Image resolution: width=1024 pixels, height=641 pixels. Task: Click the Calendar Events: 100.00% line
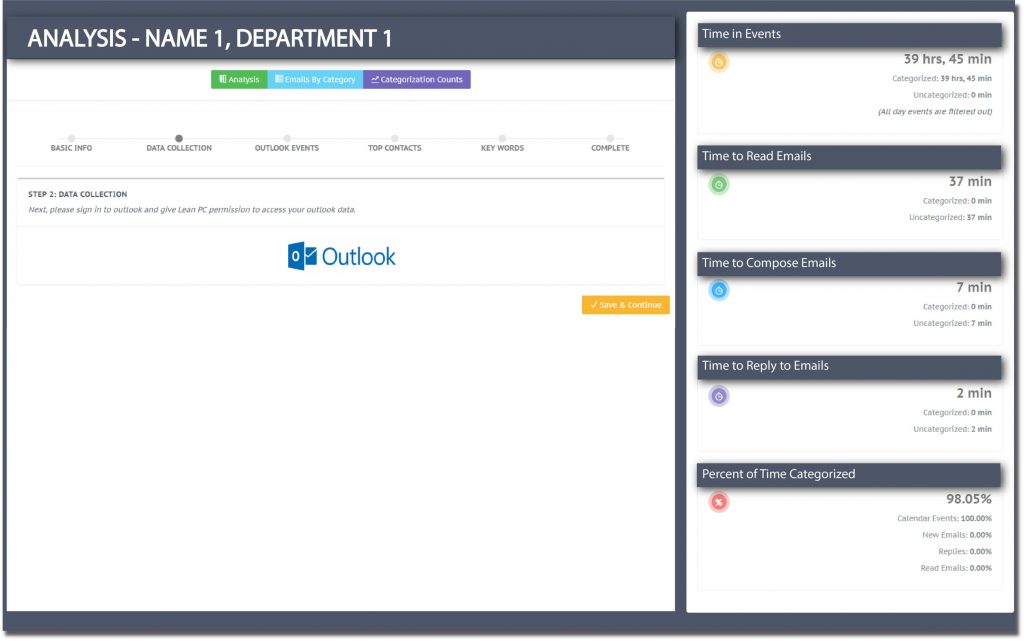944,518
